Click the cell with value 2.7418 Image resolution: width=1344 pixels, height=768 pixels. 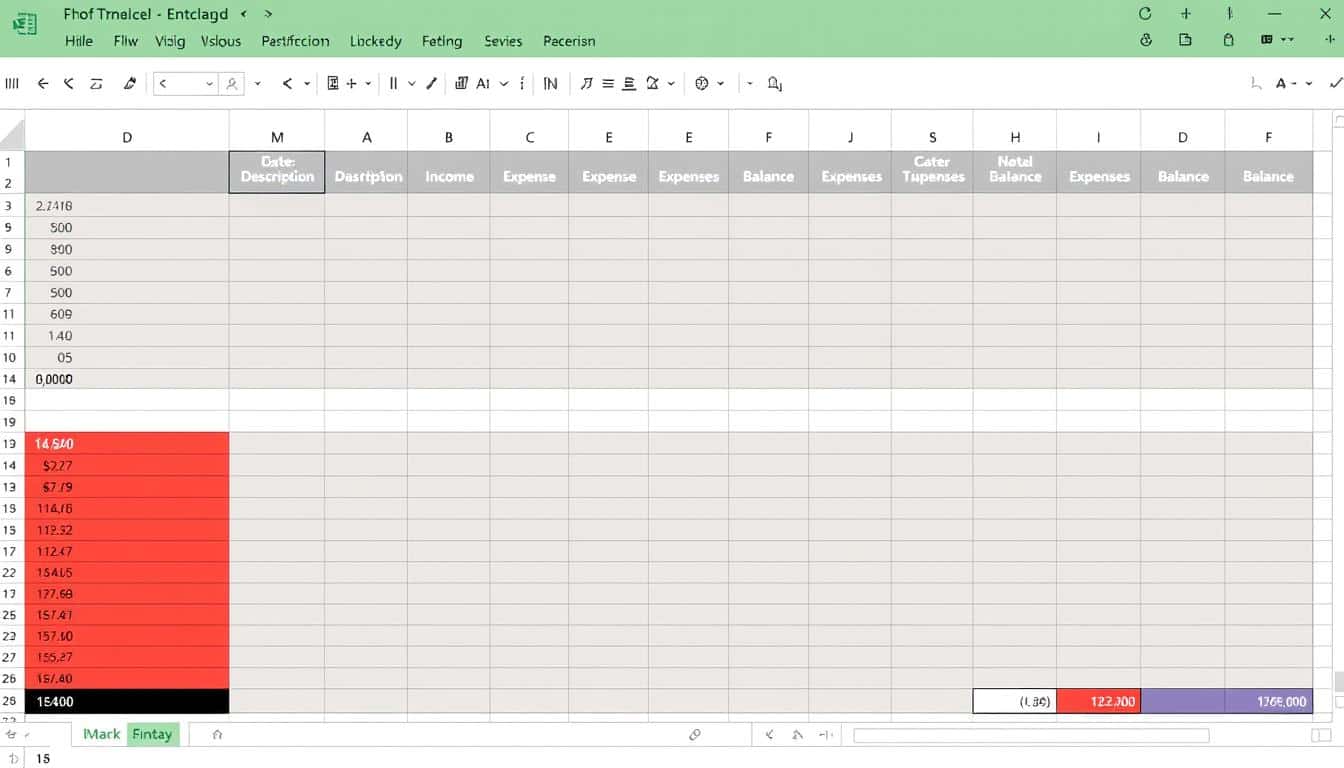click(127, 205)
